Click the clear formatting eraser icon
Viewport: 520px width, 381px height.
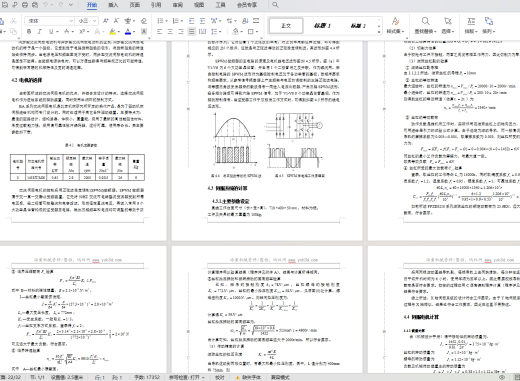pyautogui.click(x=144, y=21)
